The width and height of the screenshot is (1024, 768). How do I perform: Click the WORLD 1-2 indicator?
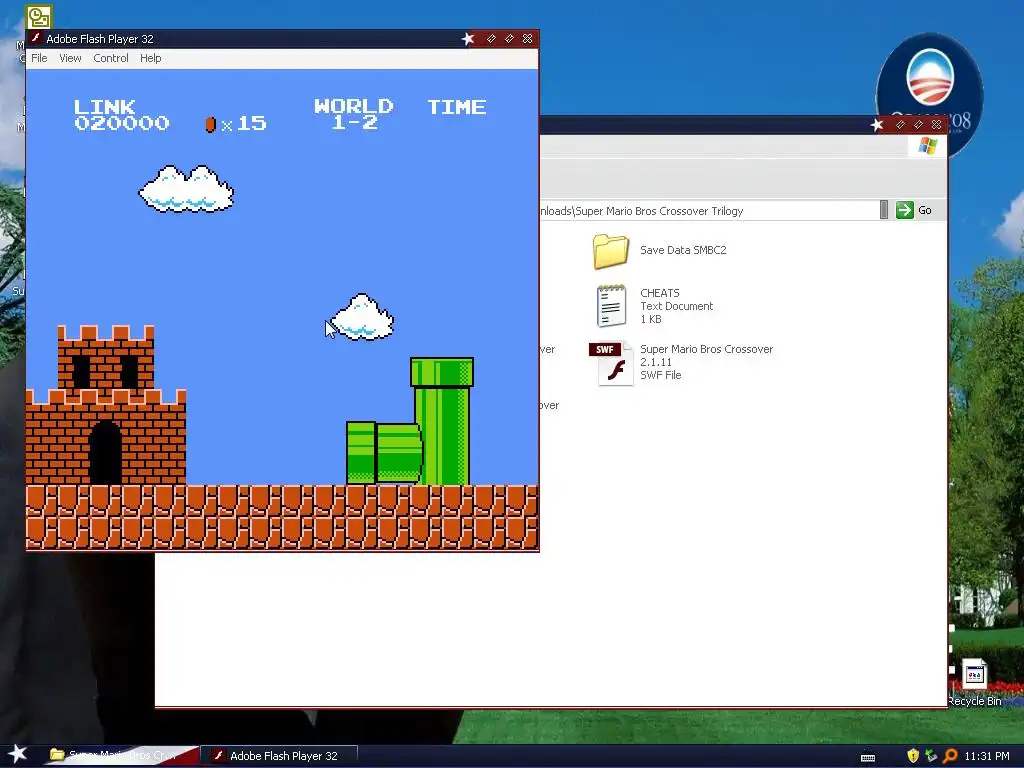pyautogui.click(x=353, y=115)
